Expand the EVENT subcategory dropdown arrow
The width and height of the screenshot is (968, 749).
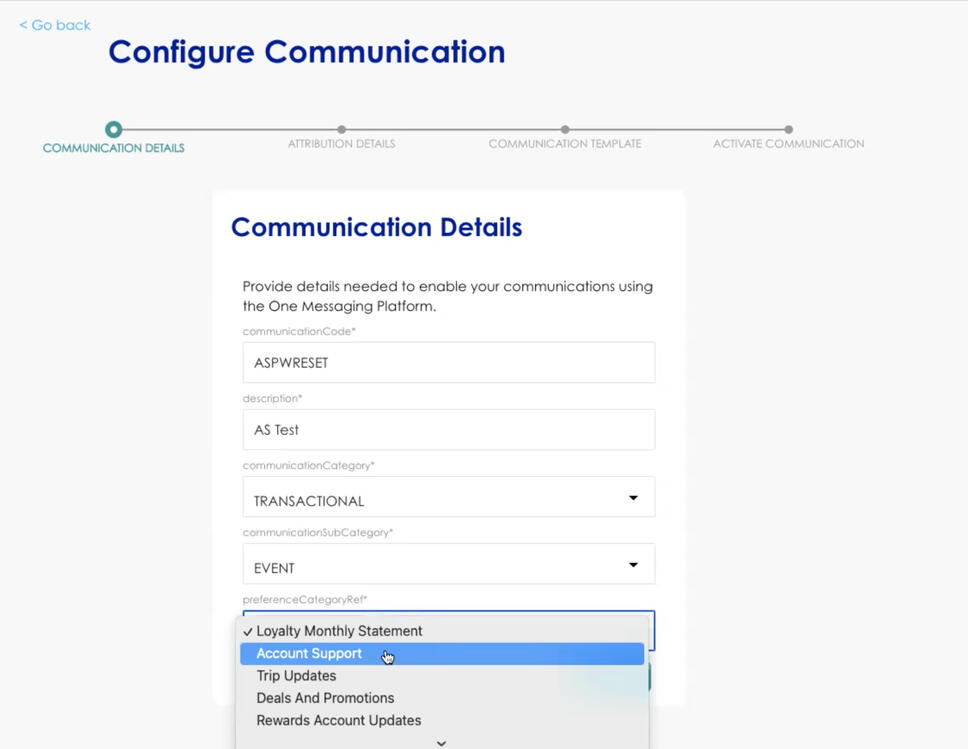point(633,565)
